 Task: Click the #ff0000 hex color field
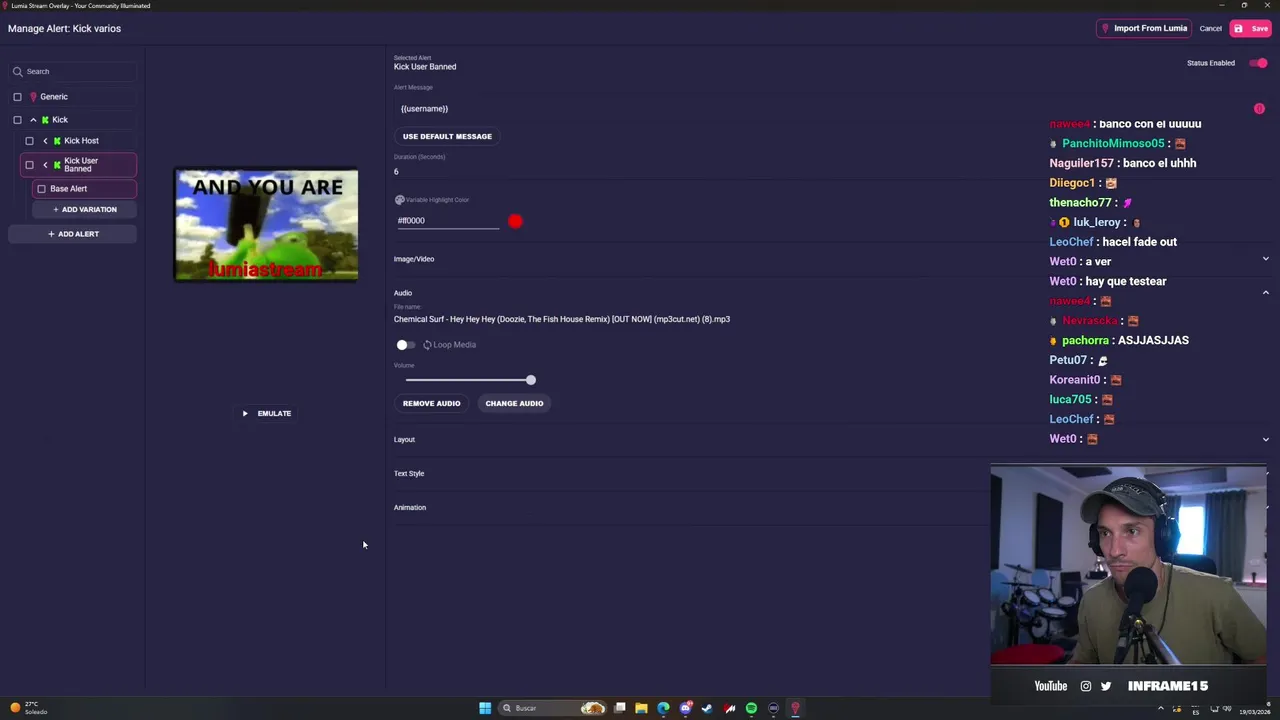[447, 221]
